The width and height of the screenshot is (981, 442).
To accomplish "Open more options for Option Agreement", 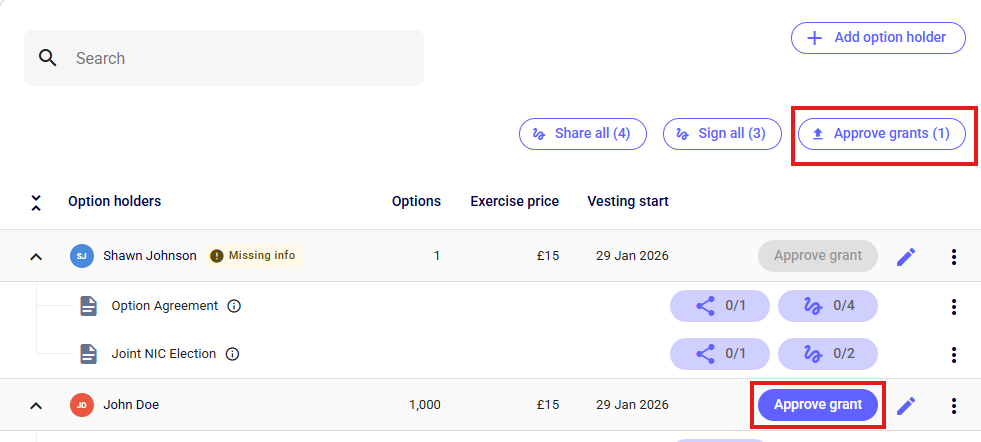I will [953, 306].
